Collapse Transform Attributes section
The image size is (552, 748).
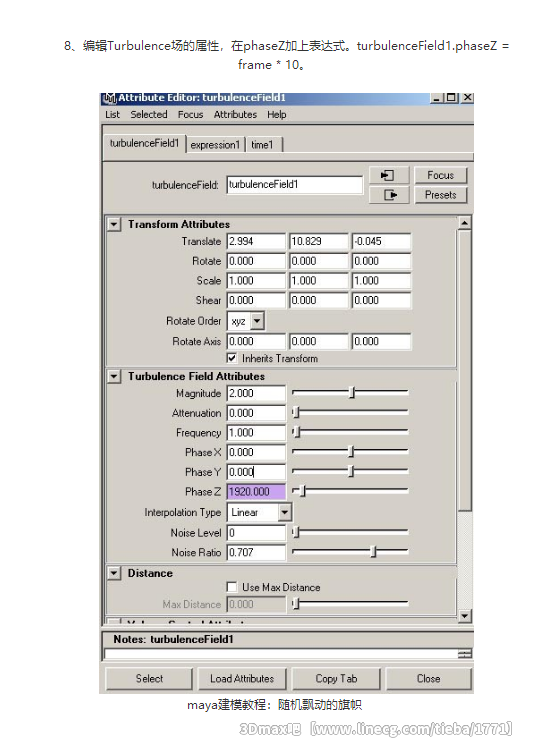click(x=114, y=224)
